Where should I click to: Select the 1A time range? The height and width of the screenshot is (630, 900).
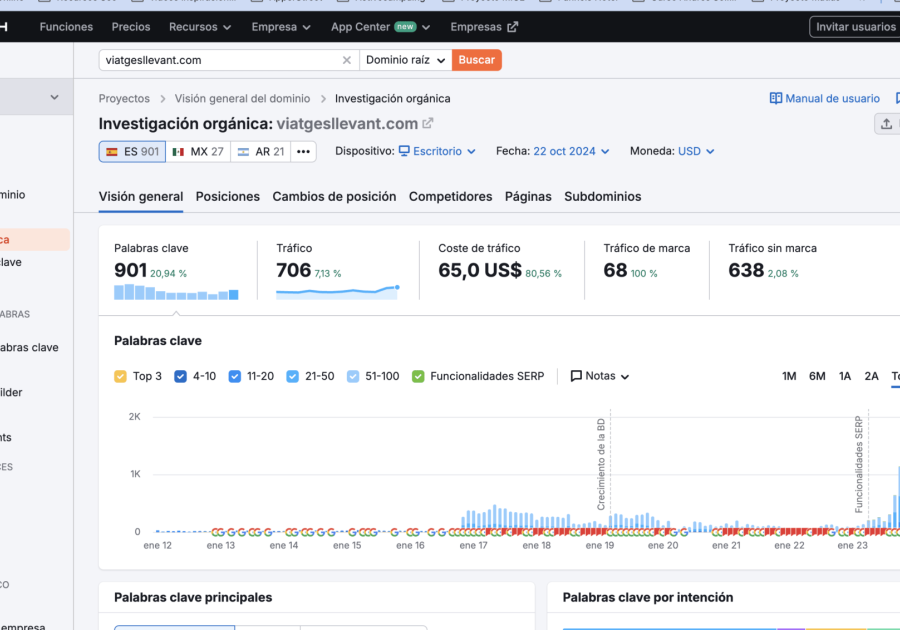pos(845,376)
